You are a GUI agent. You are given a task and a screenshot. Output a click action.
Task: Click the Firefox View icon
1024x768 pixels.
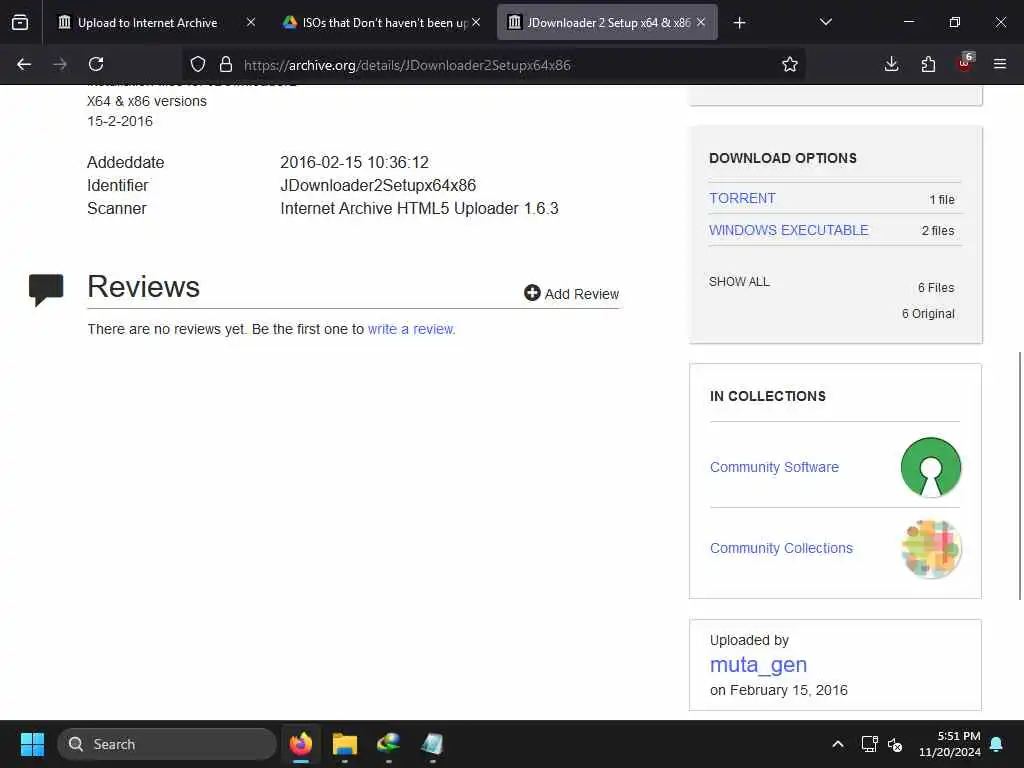pos(20,23)
